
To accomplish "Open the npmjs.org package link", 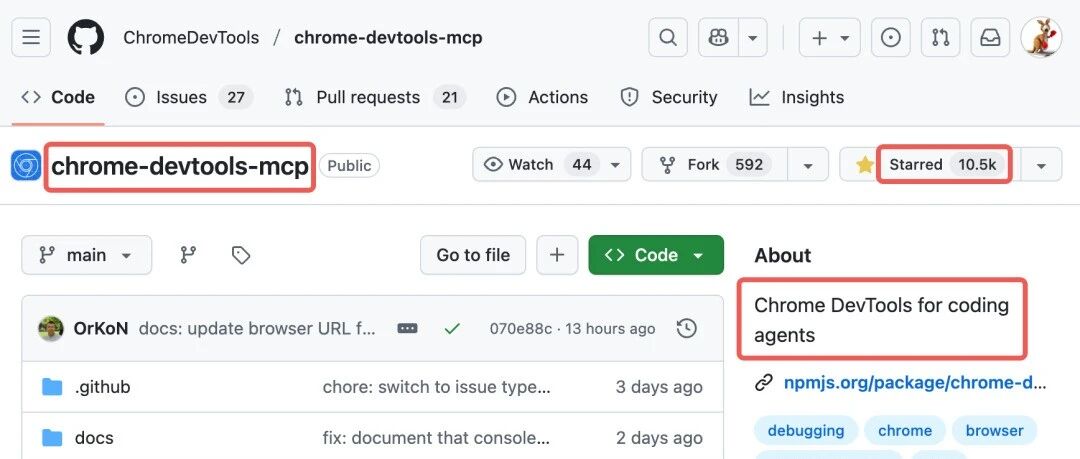I will point(915,382).
